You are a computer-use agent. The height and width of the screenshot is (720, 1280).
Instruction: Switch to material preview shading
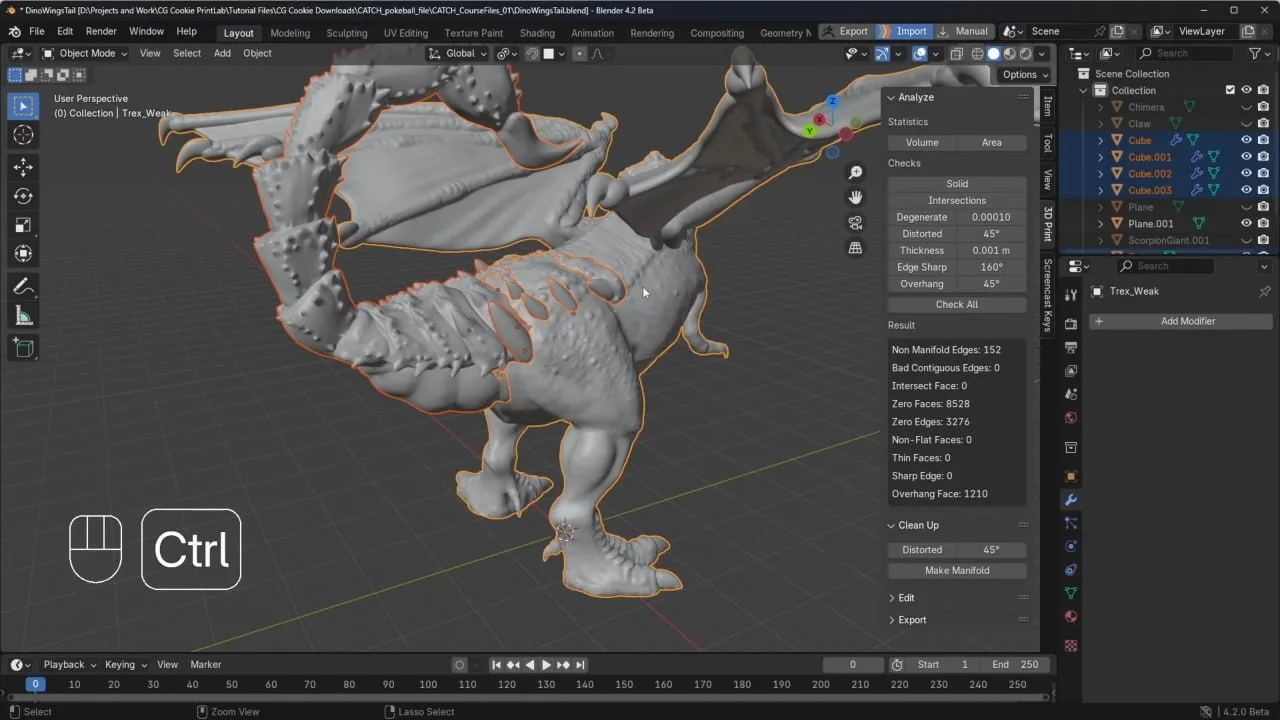[x=1010, y=53]
